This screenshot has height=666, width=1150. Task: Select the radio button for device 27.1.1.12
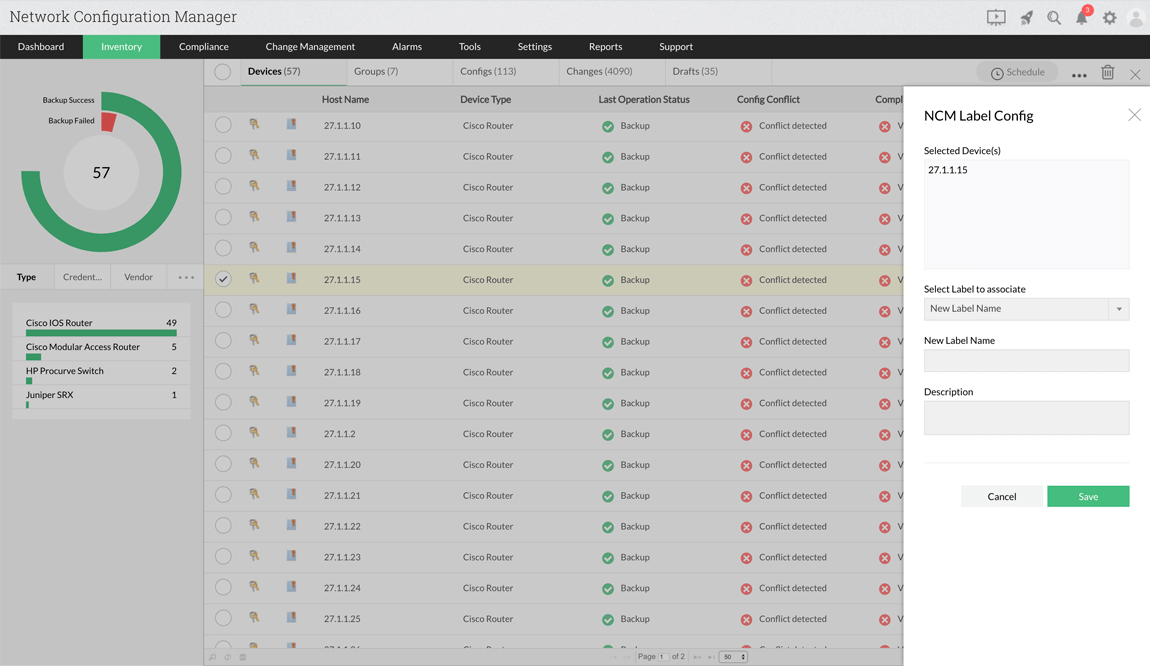tap(222, 187)
